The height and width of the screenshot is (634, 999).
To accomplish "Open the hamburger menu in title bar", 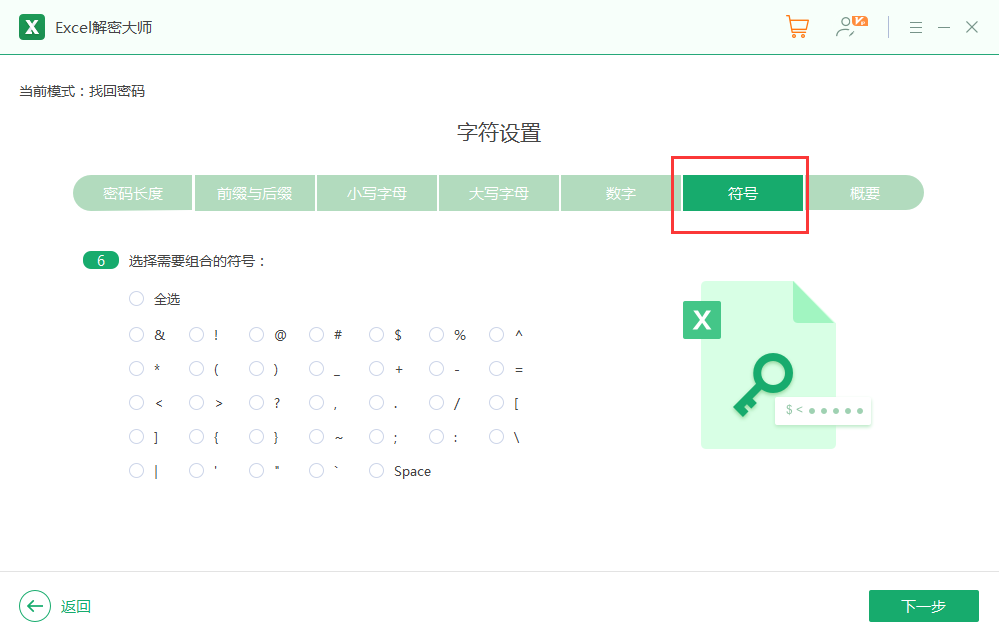I will [916, 27].
